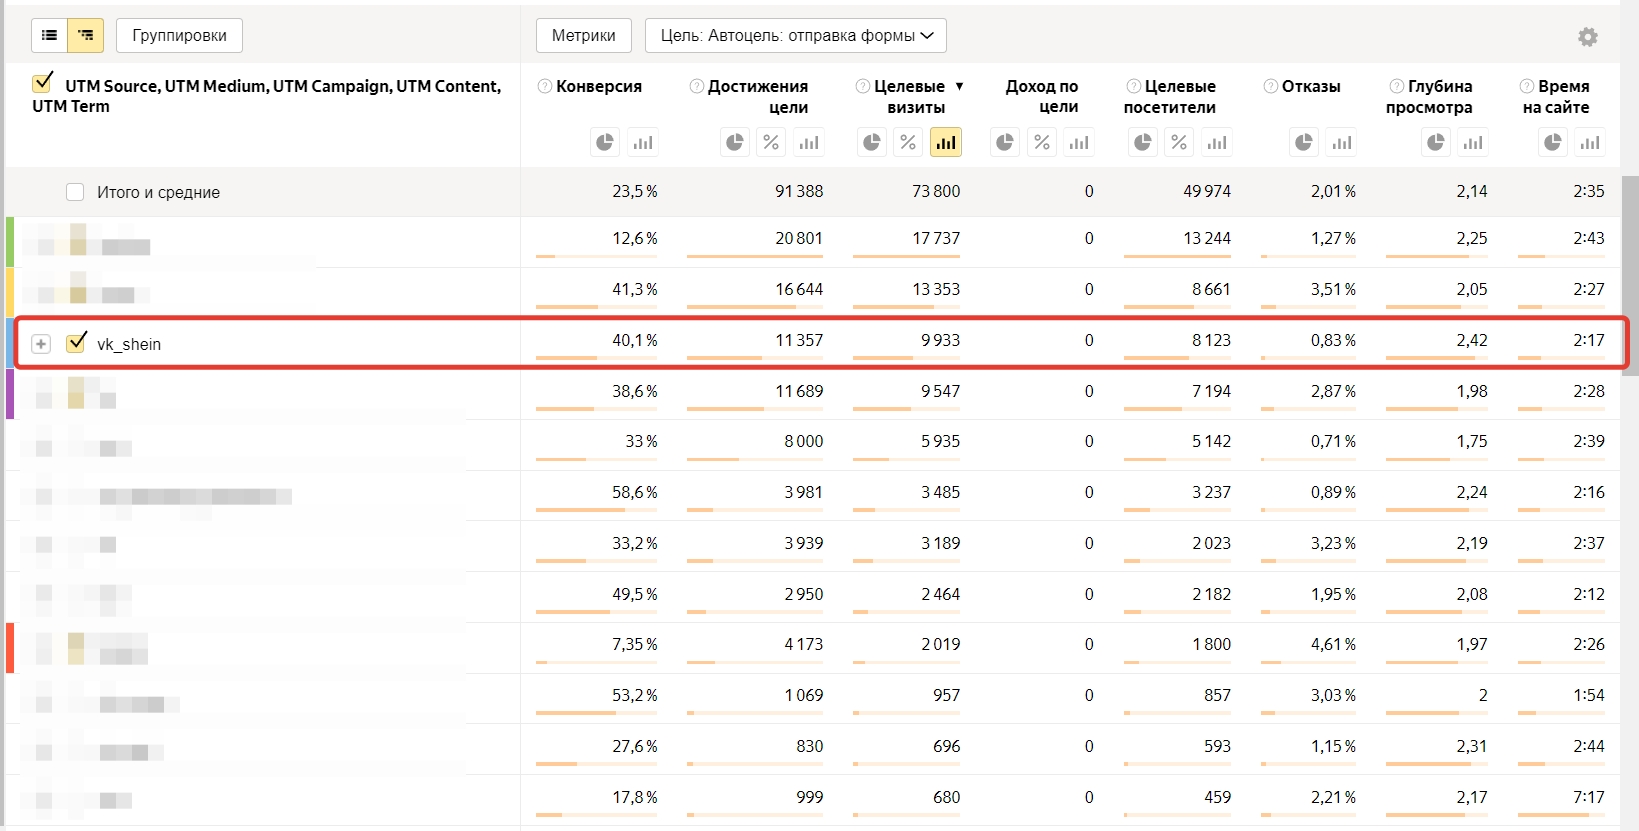Toggle the highlighted bar chart for Целевые визиты
Image resolution: width=1639 pixels, height=831 pixels.
point(945,143)
